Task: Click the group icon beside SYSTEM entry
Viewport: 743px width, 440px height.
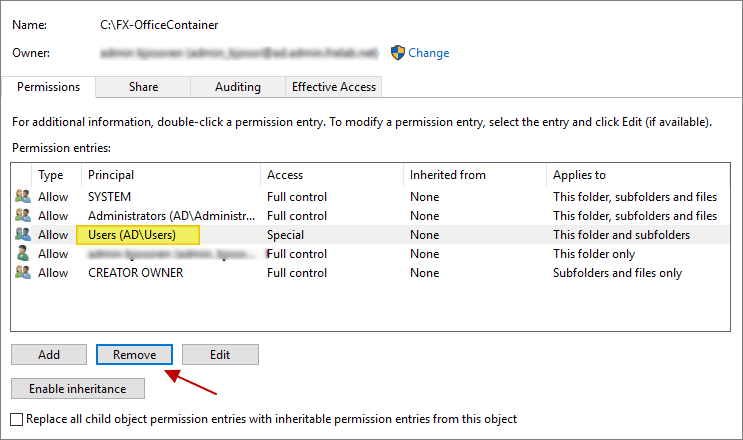Action: [x=23, y=197]
